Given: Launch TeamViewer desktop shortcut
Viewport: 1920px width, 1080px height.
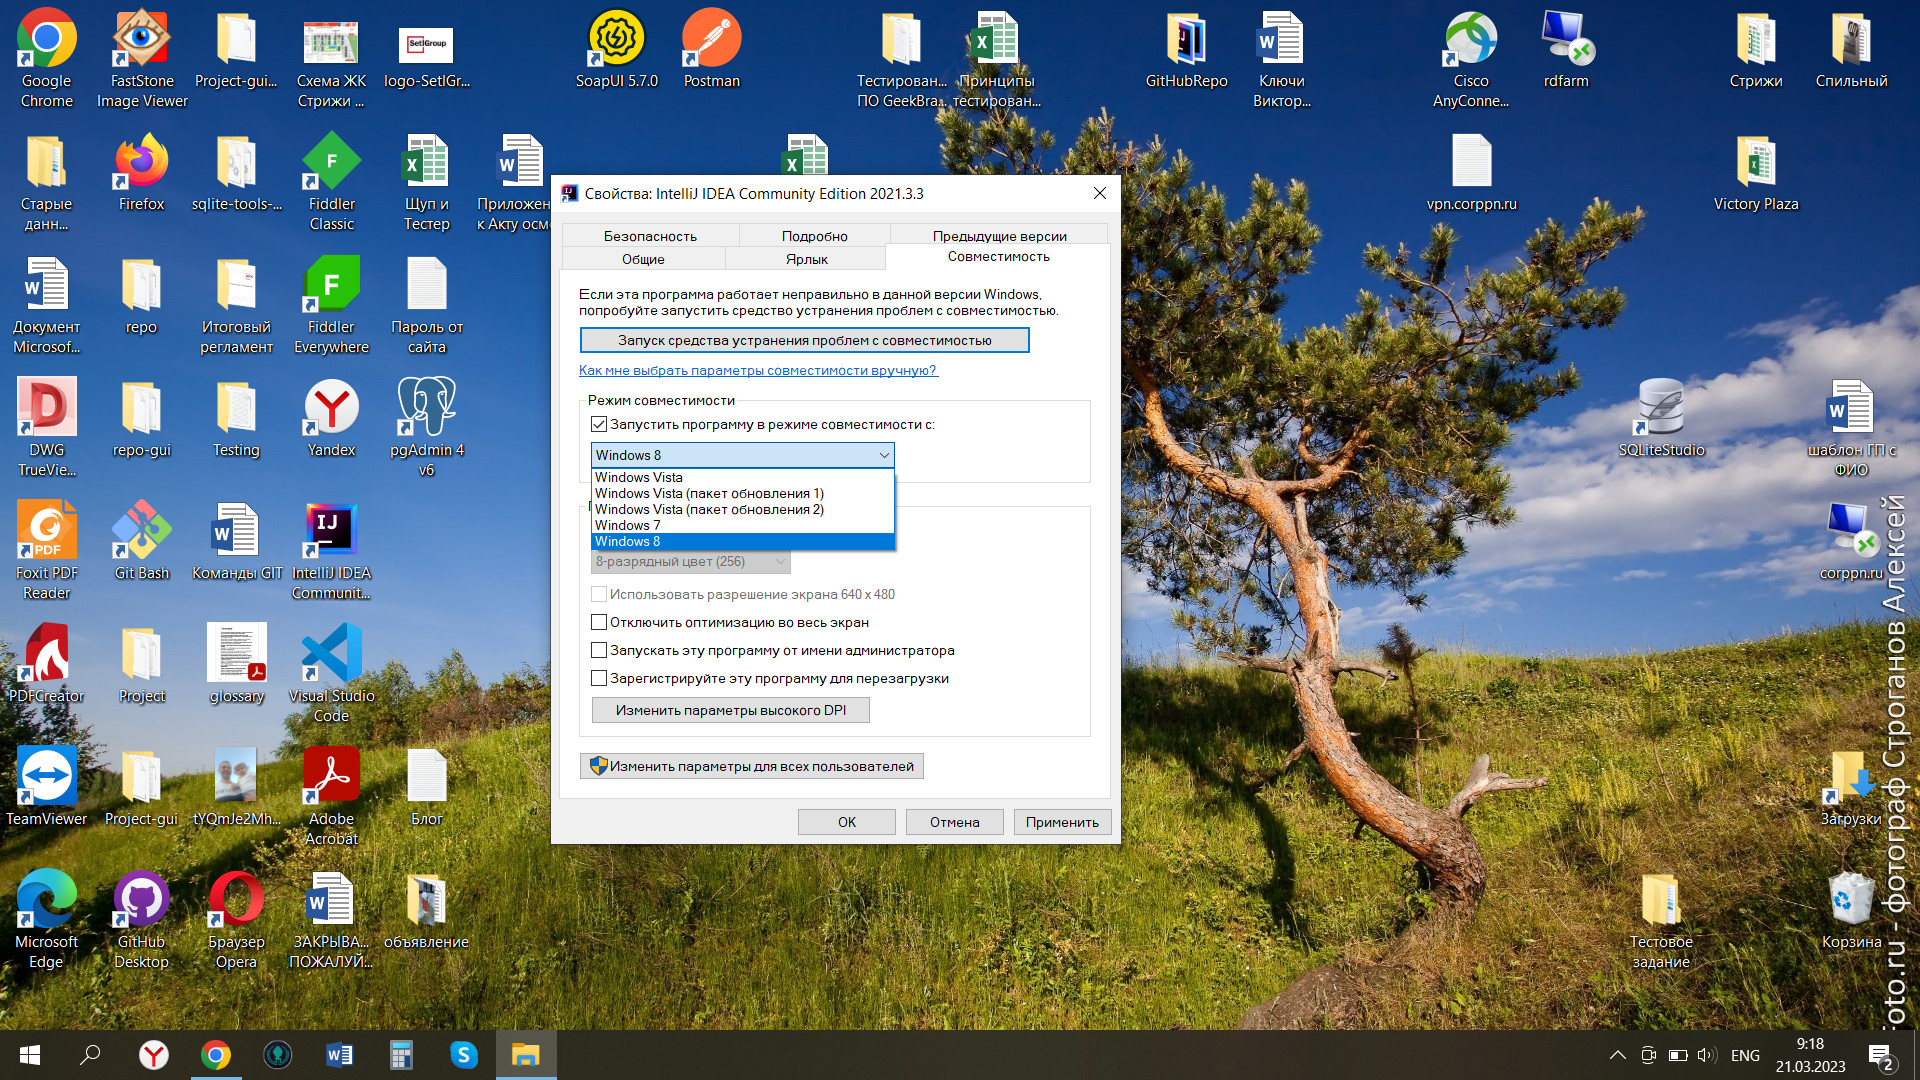Looking at the screenshot, I should [x=46, y=787].
